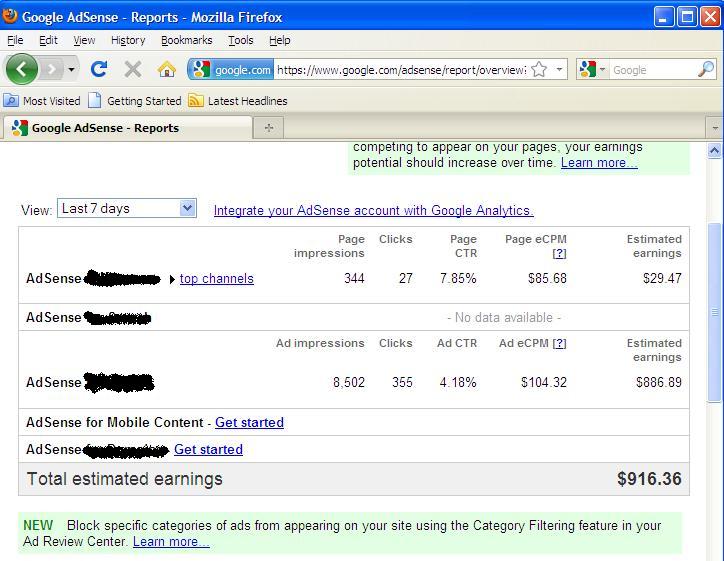Bookmark this page with the star icon
The width and height of the screenshot is (724, 561).
tap(539, 69)
